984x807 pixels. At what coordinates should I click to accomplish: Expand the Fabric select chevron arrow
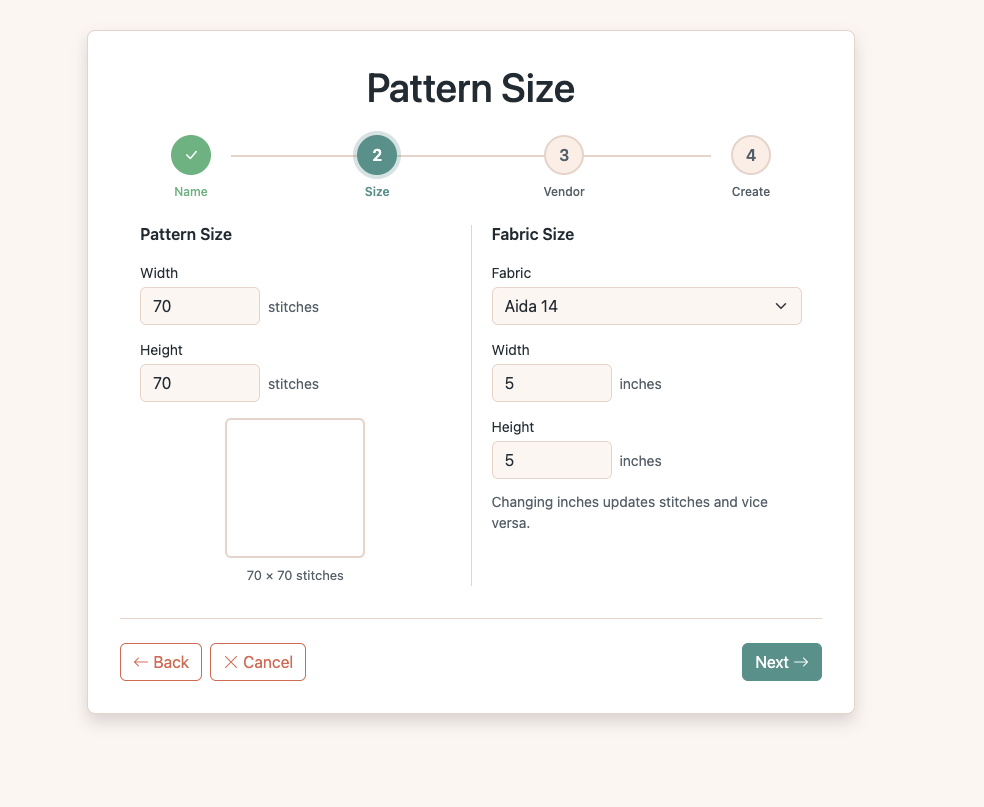tap(781, 306)
